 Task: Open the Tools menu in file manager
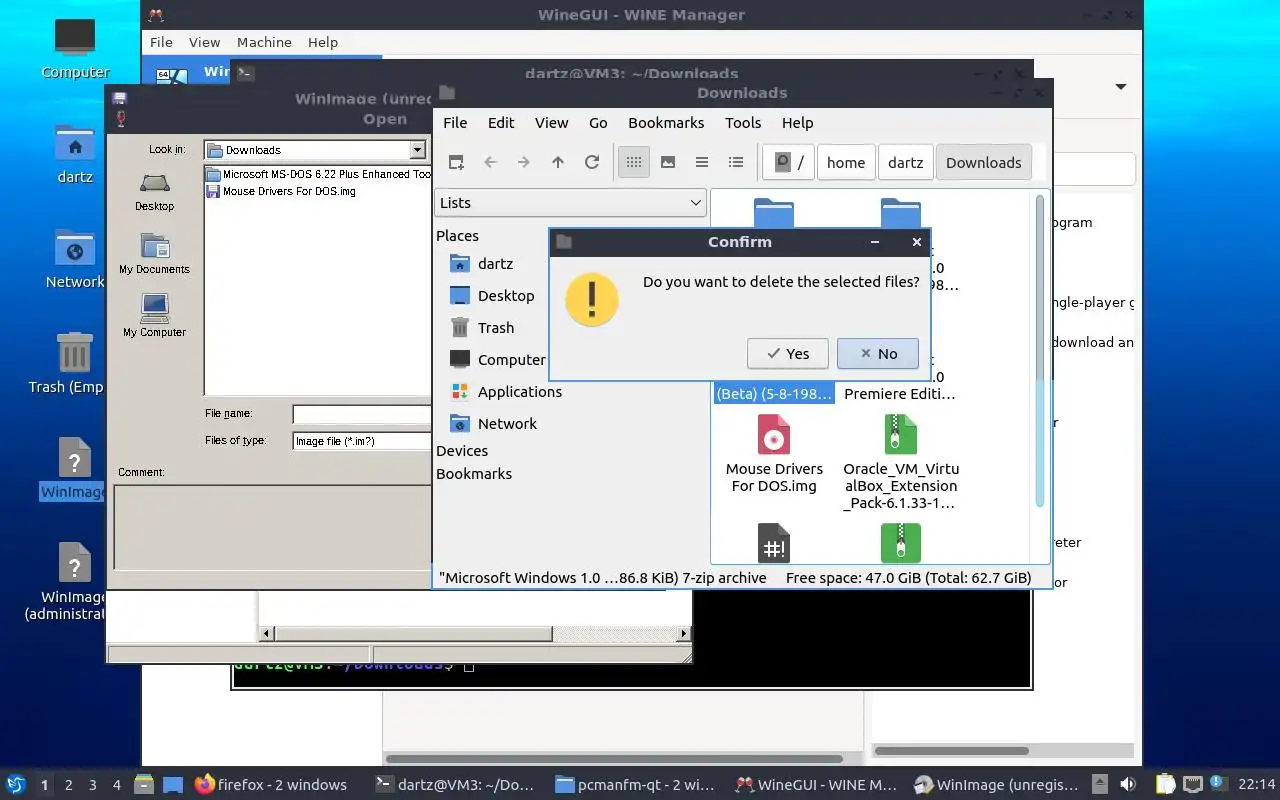point(743,123)
